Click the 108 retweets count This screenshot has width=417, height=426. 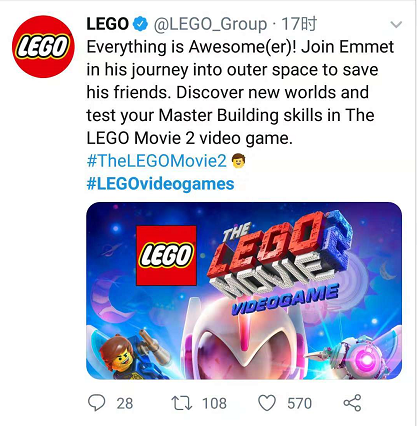tap(214, 403)
